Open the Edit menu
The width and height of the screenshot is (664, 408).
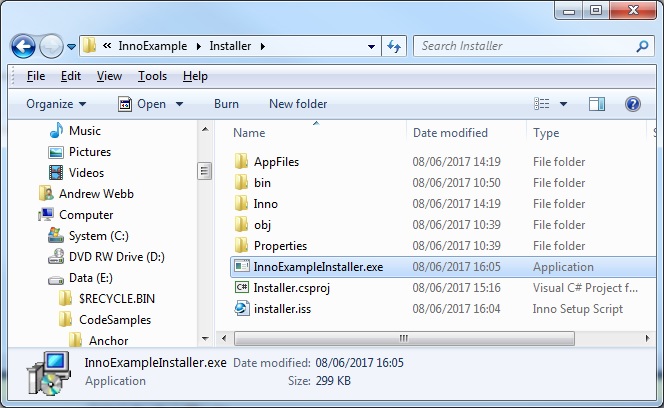[71, 76]
